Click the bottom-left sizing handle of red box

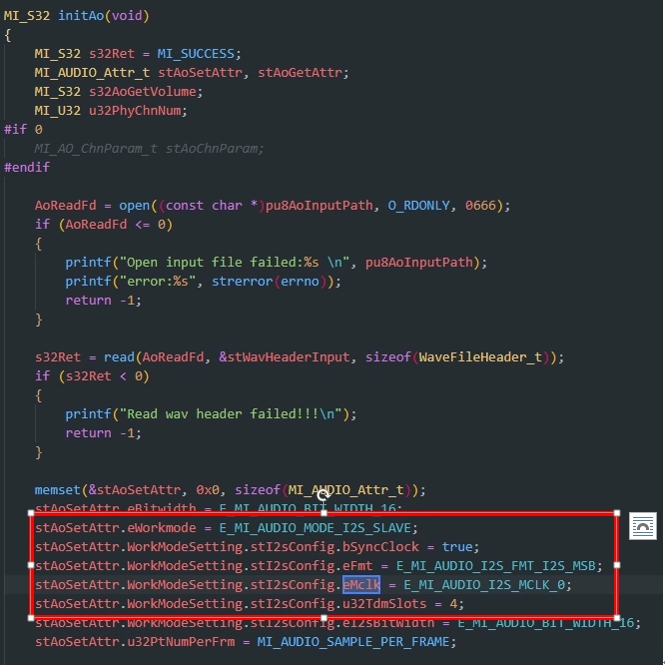(31, 618)
